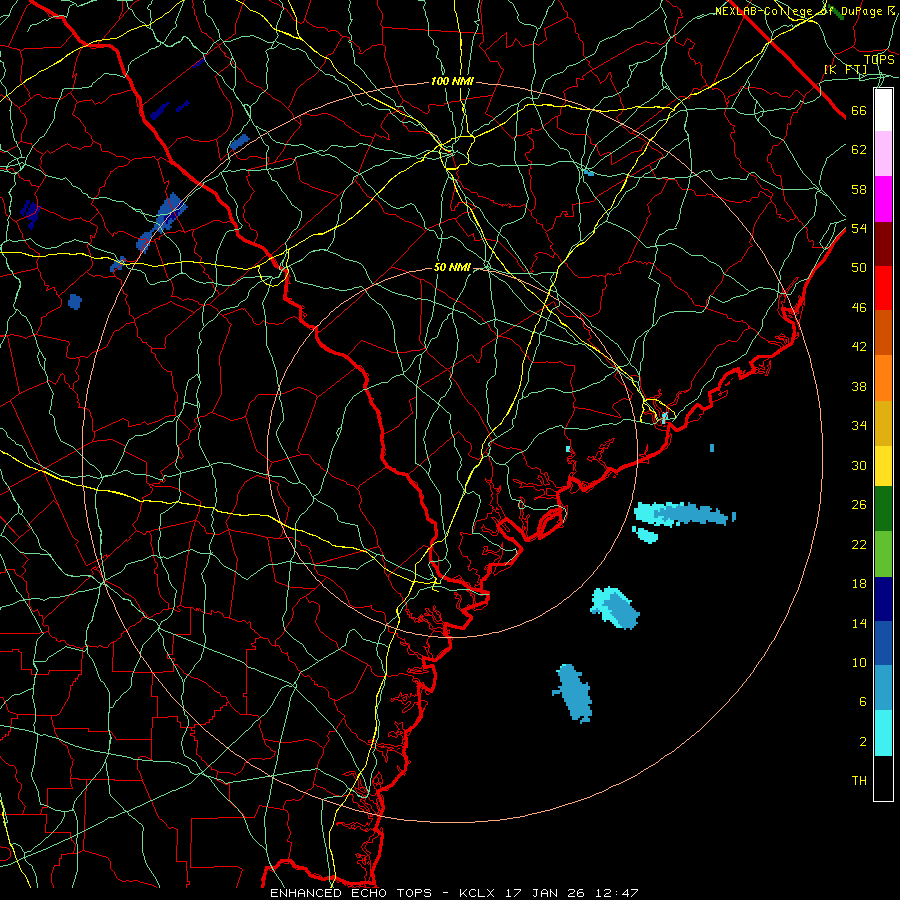The width and height of the screenshot is (900, 900).
Task: Select the yellow legend swatch
Action: pyautogui.click(x=883, y=465)
